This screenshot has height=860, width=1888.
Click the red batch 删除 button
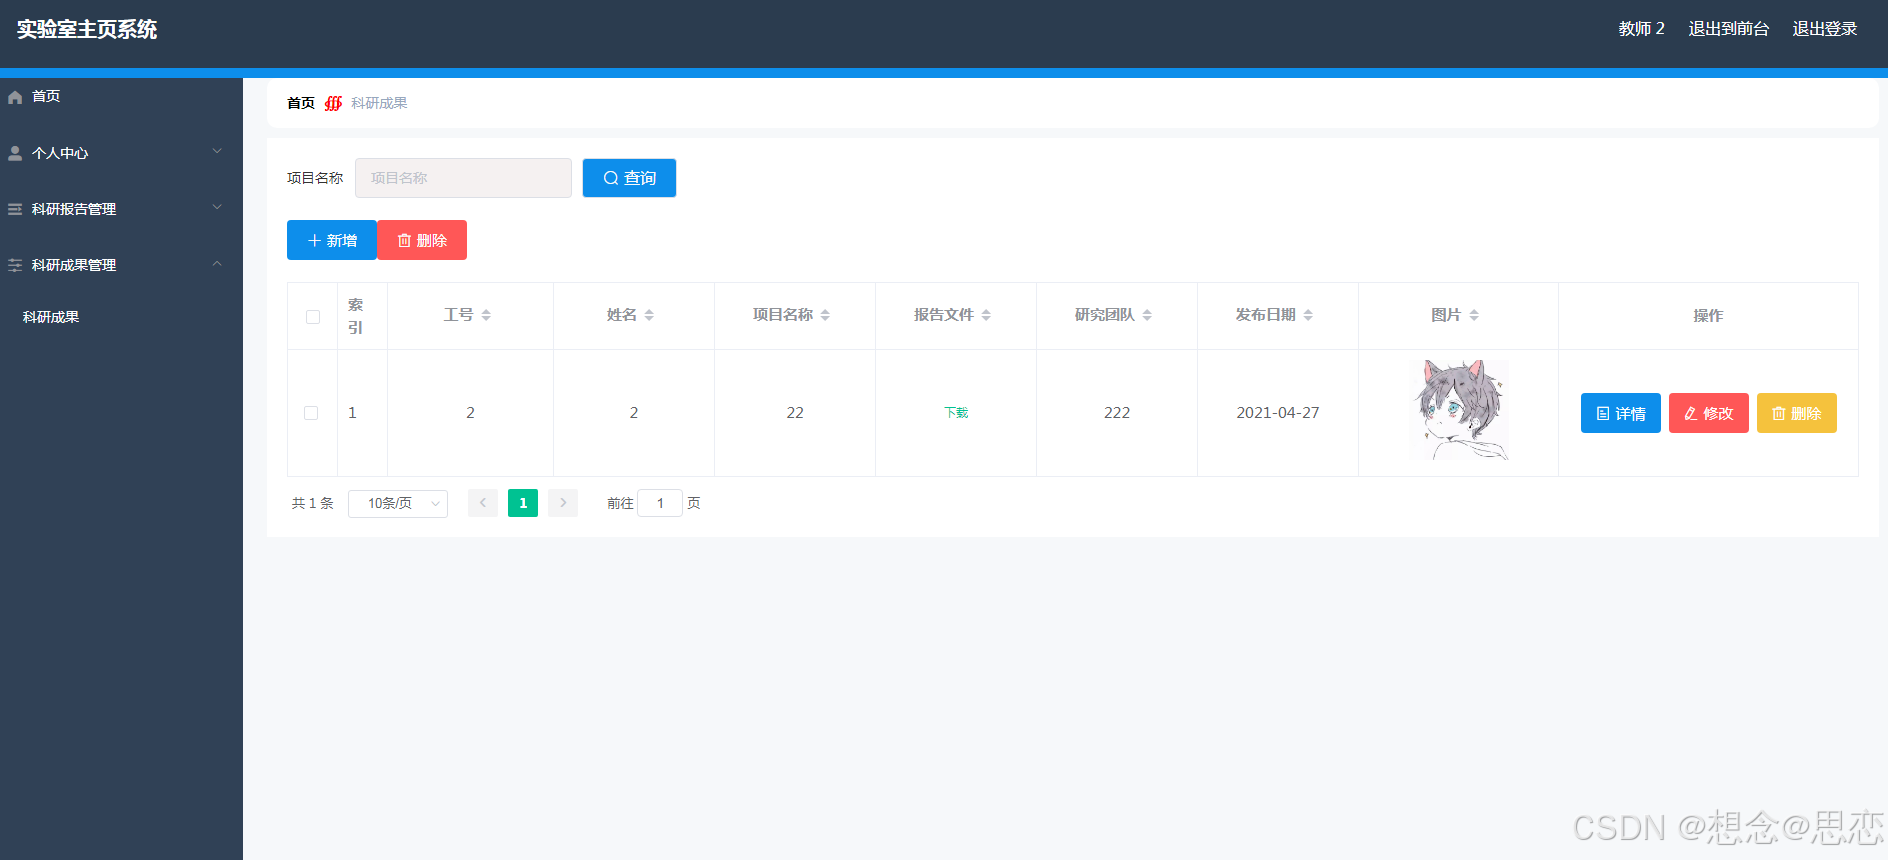422,240
